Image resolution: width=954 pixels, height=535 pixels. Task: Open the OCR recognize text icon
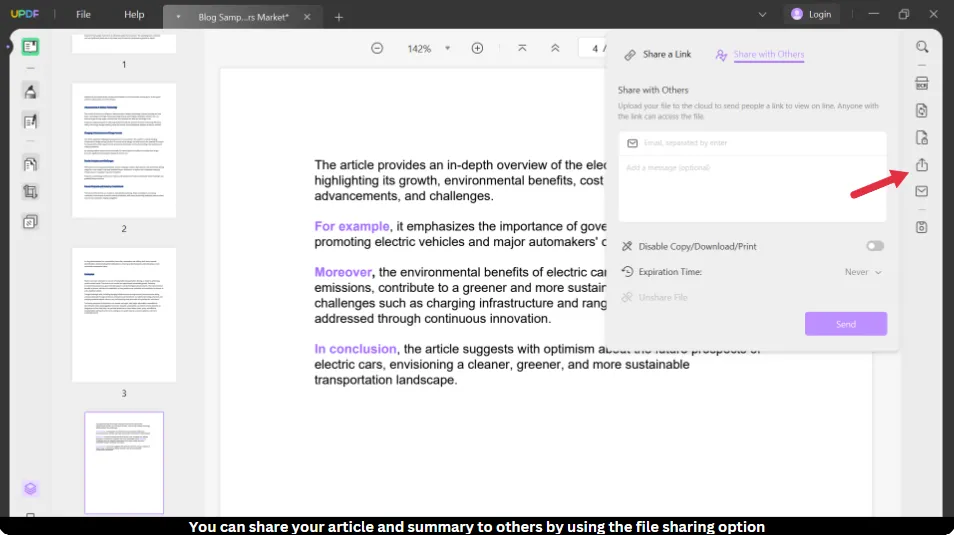tap(922, 83)
